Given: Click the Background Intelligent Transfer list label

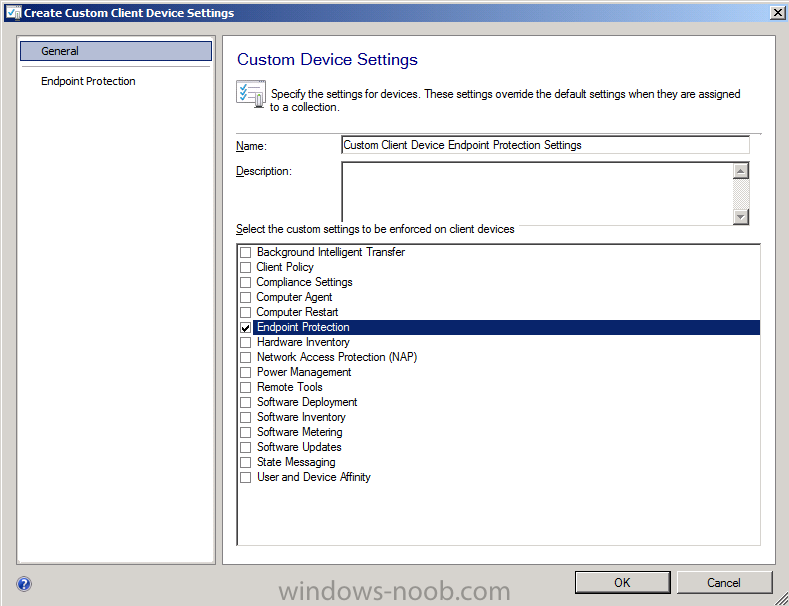Looking at the screenshot, I should (x=331, y=252).
